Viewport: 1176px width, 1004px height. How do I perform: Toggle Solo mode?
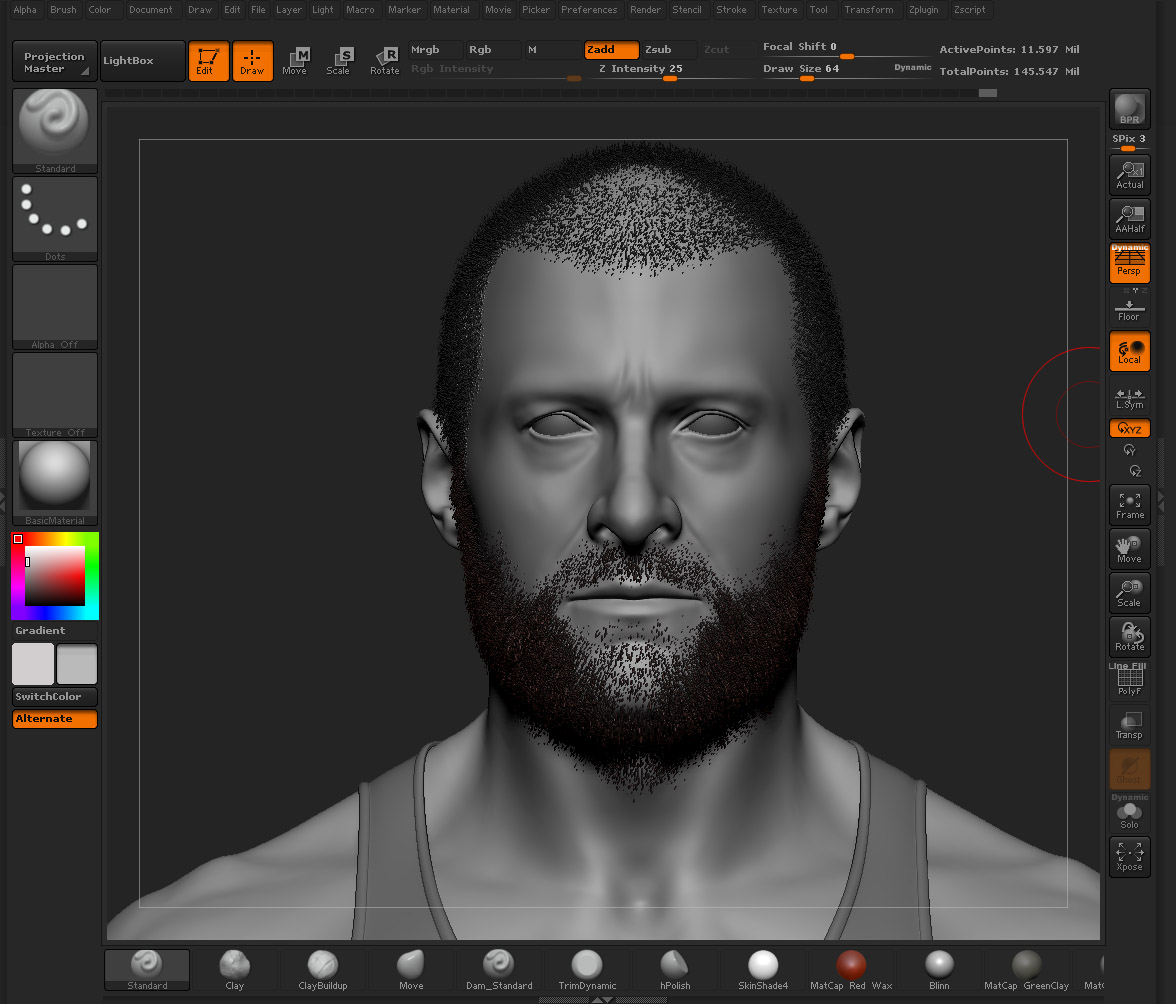tap(1130, 814)
